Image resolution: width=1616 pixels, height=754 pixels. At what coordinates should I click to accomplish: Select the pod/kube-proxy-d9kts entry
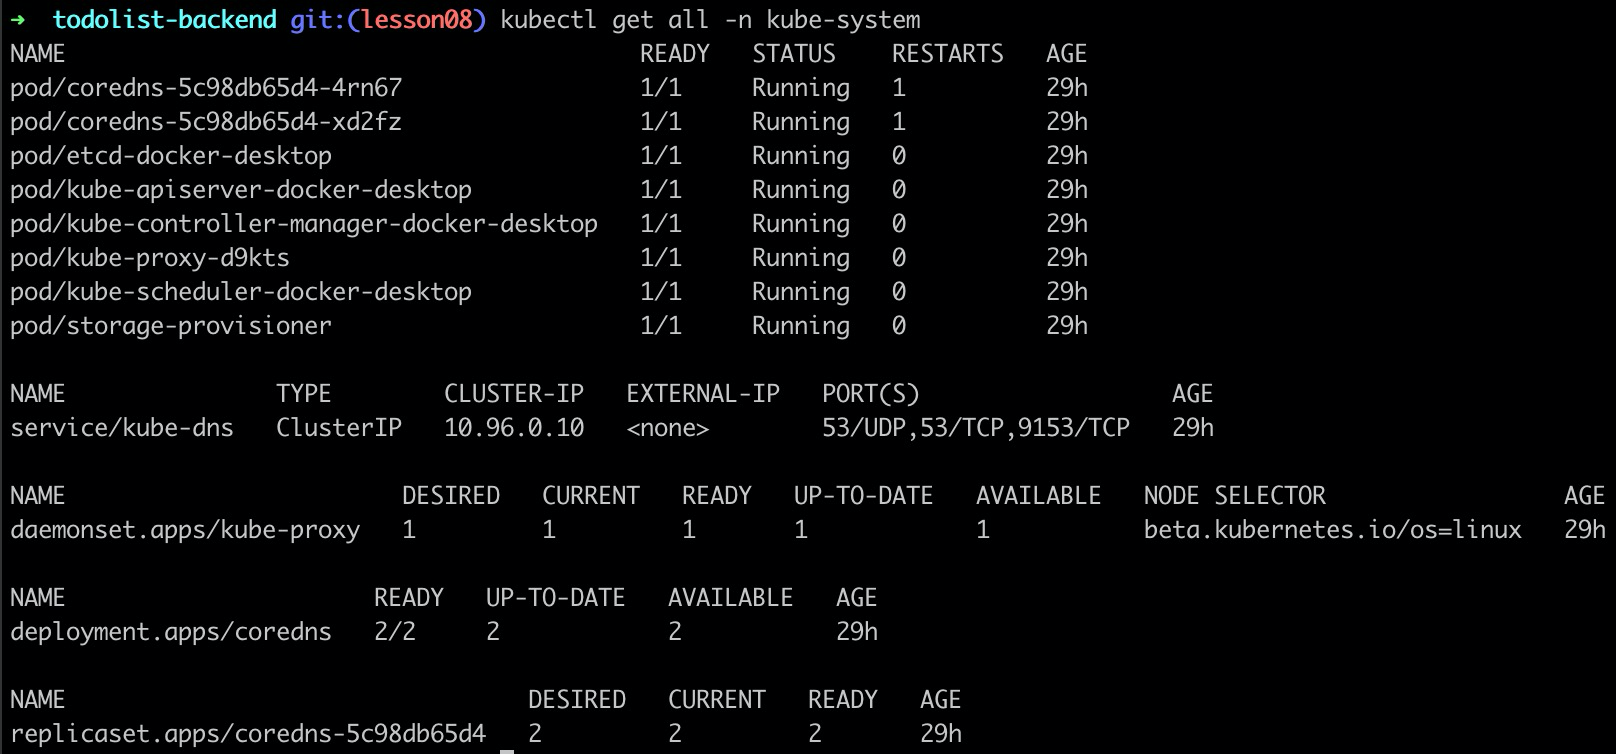150,258
